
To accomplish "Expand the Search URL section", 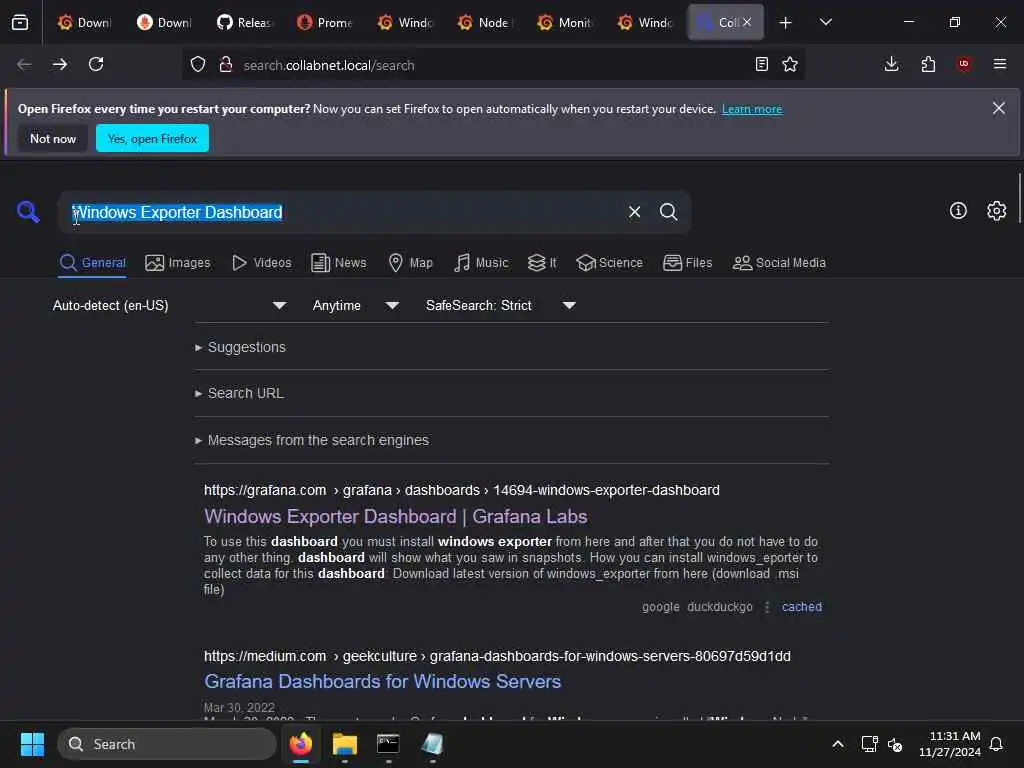I will tap(239, 393).
